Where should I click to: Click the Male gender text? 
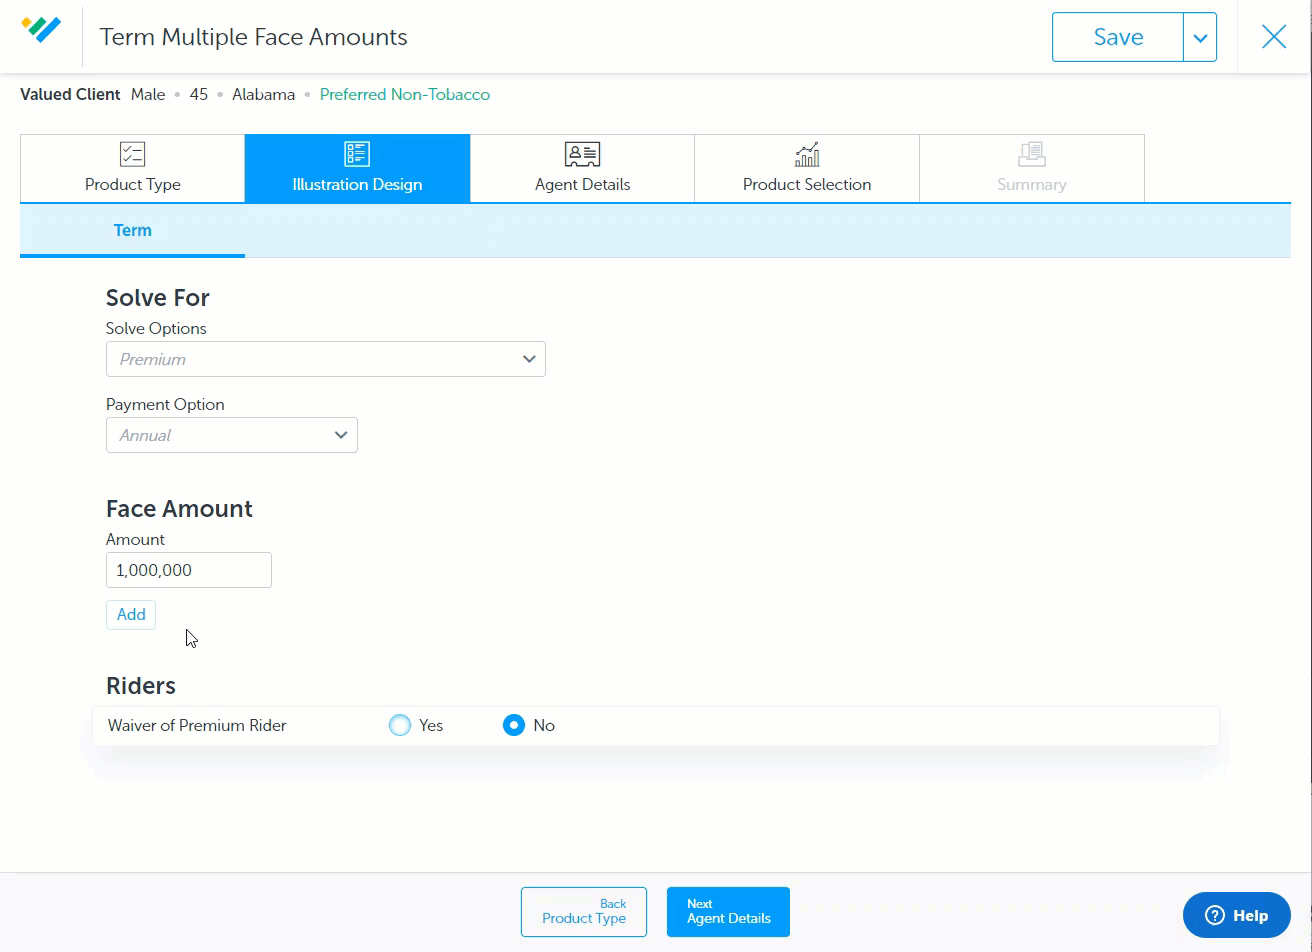(x=148, y=95)
